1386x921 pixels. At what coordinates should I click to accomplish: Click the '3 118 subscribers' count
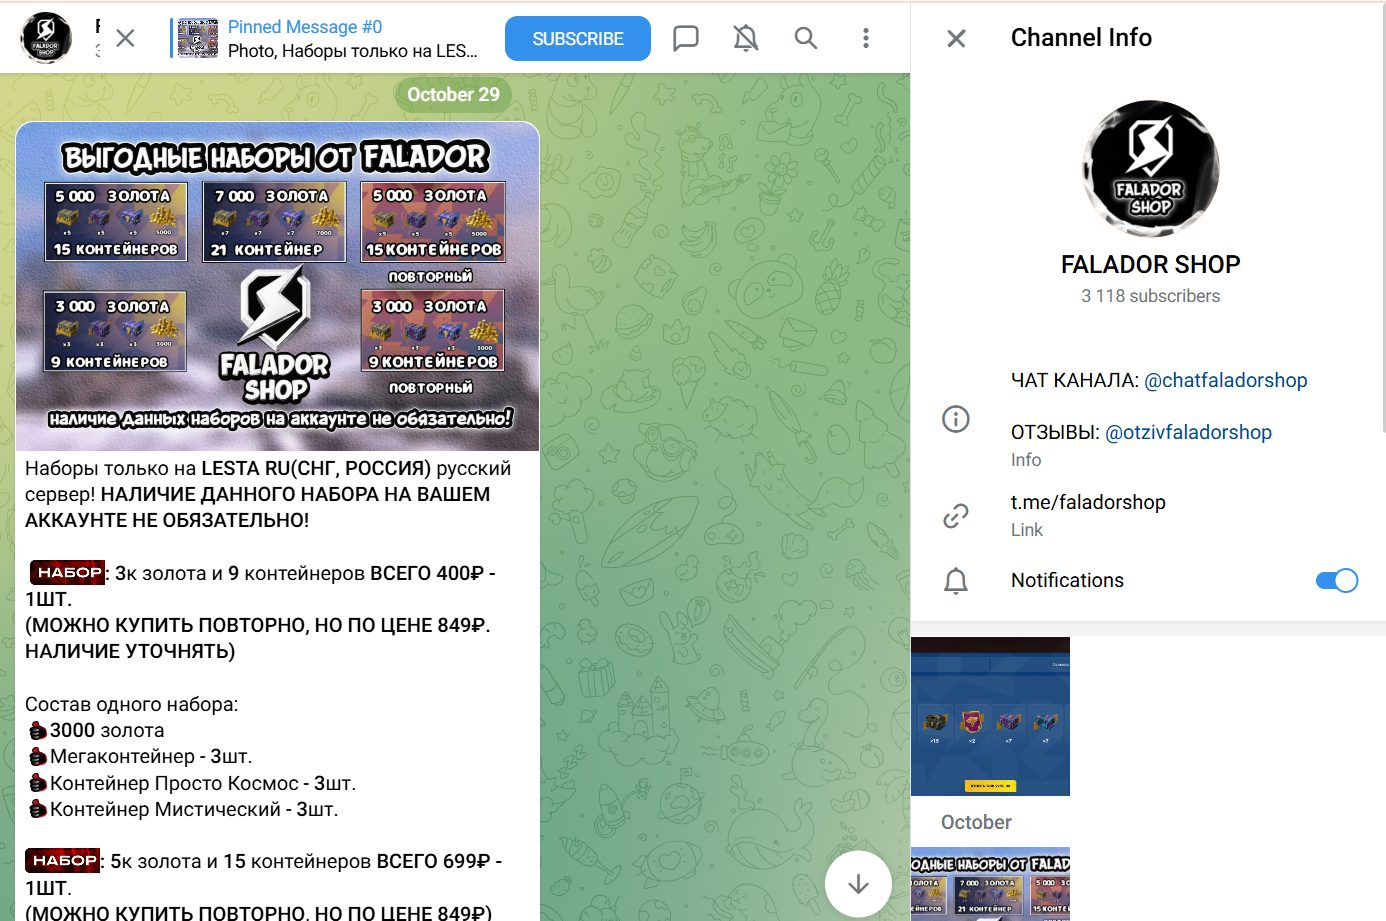tap(1150, 296)
